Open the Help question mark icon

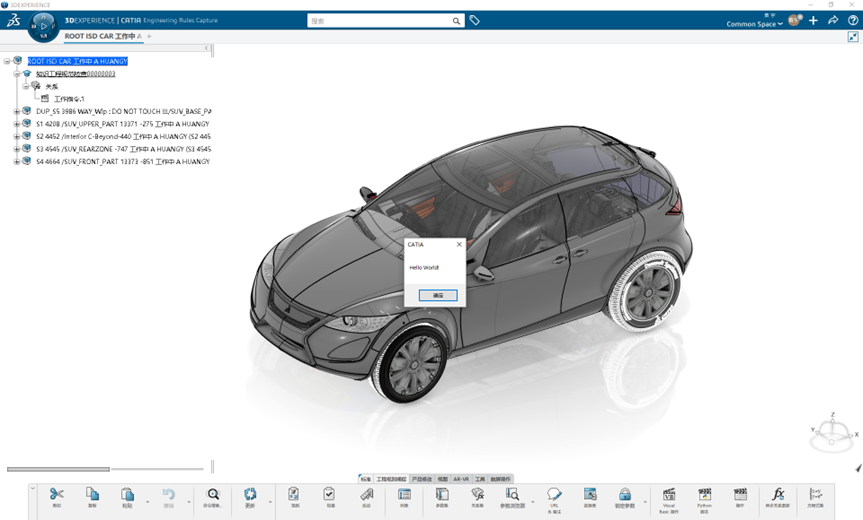853,20
